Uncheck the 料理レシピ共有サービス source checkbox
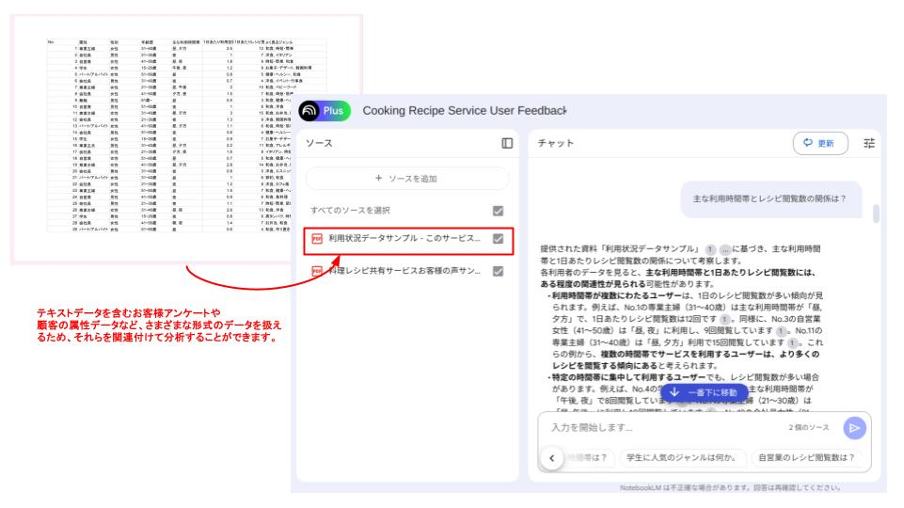The image size is (904, 508). click(498, 271)
